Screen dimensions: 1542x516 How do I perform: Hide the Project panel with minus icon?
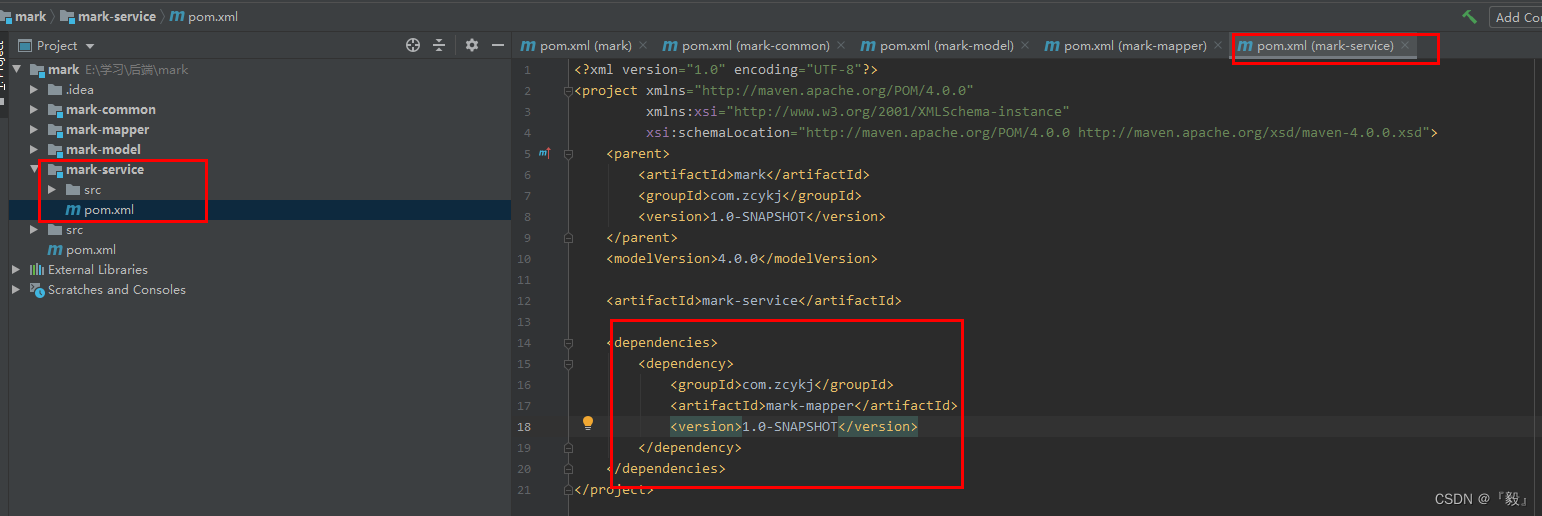coord(497,45)
